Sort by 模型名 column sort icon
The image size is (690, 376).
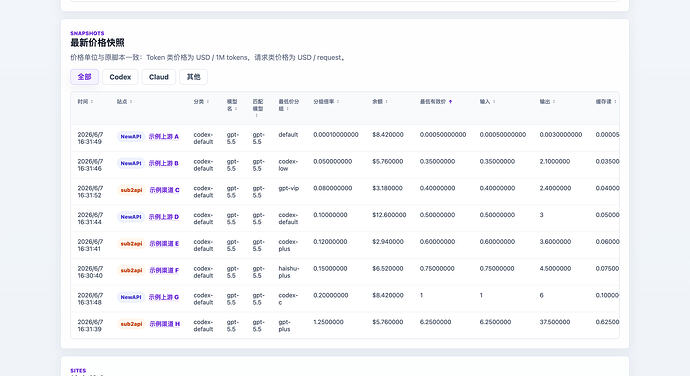pyautogui.click(x=236, y=109)
